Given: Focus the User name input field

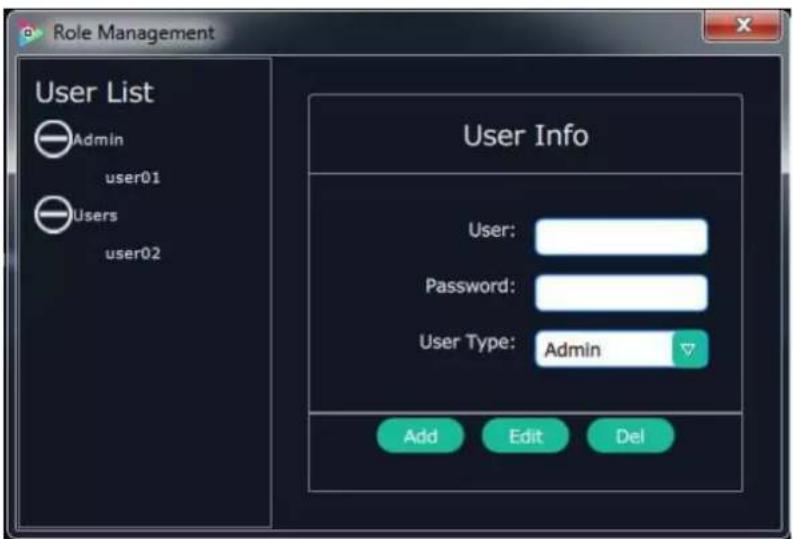Looking at the screenshot, I should coord(622,237).
